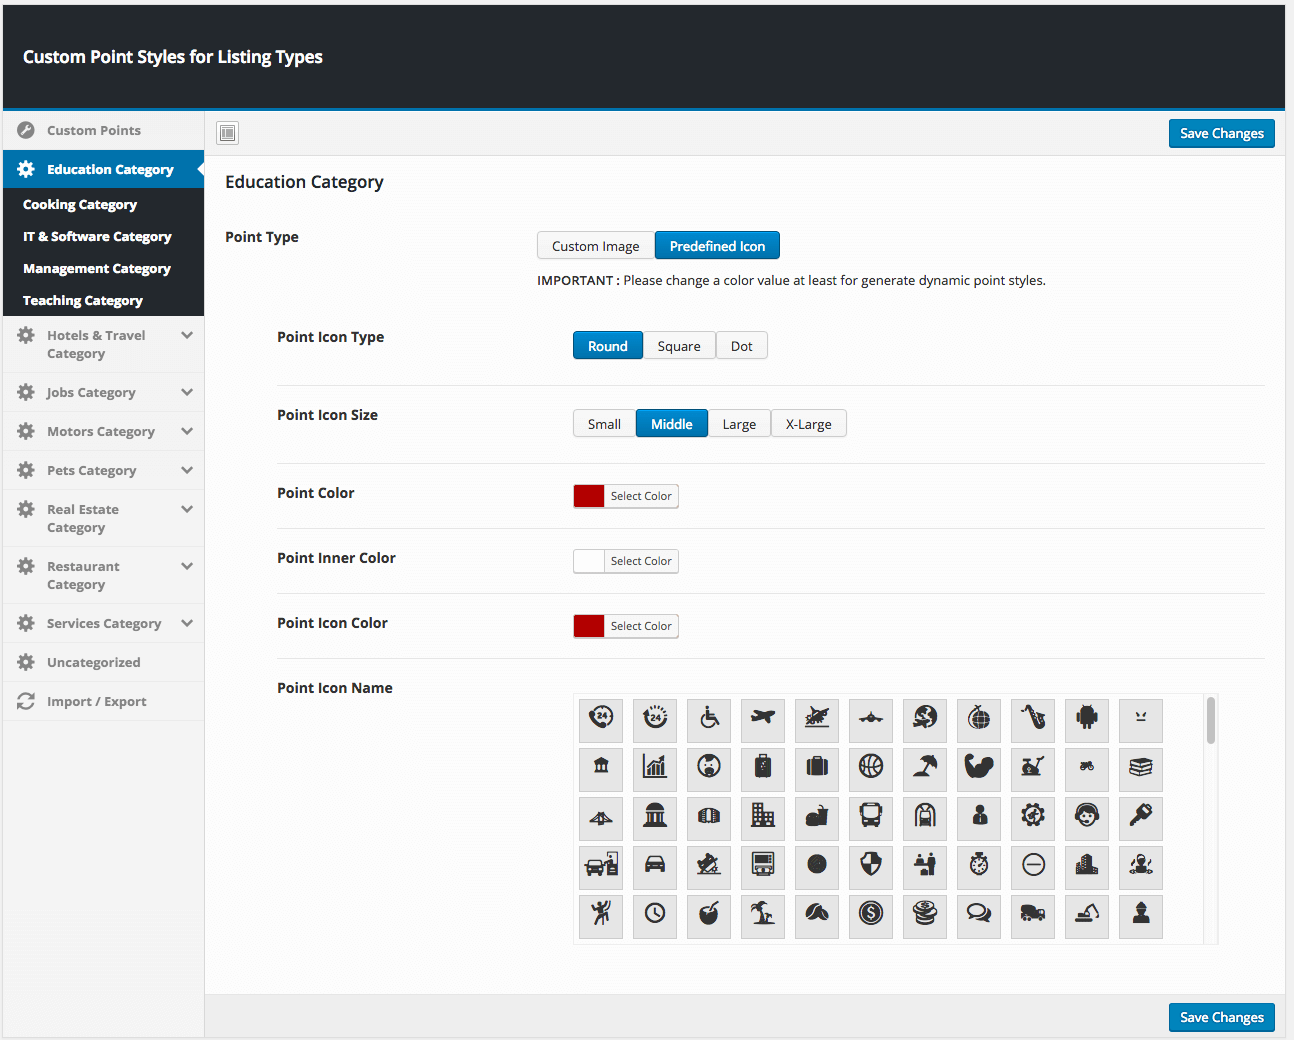Select the basketball point icon

(x=871, y=767)
